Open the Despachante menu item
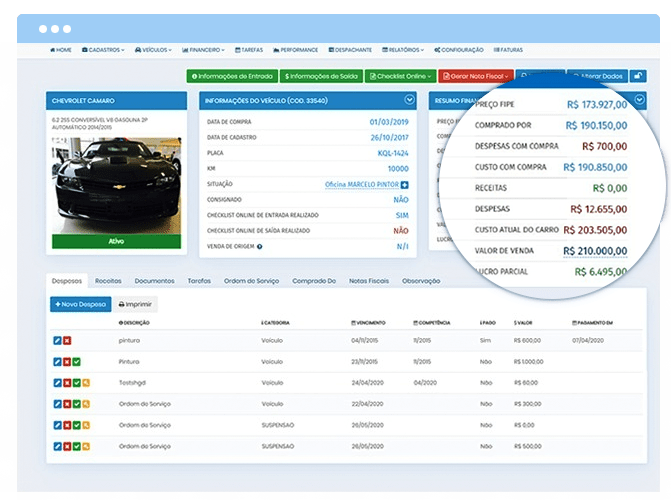This screenshot has height=500, width=671. (350, 50)
